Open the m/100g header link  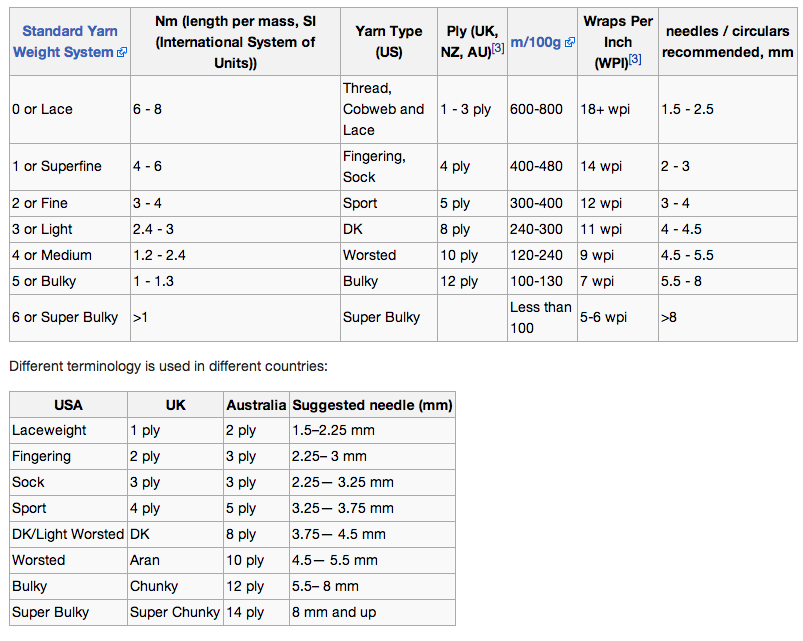click(x=536, y=42)
